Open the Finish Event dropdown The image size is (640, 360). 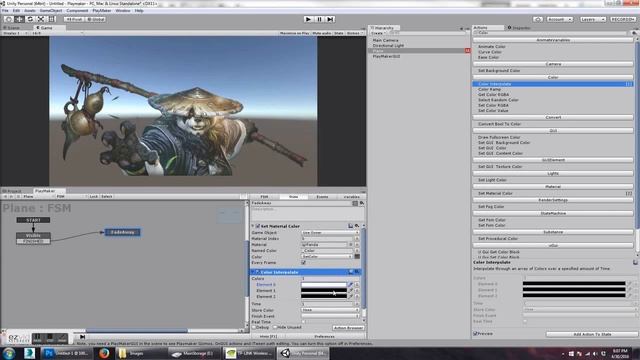click(330, 316)
